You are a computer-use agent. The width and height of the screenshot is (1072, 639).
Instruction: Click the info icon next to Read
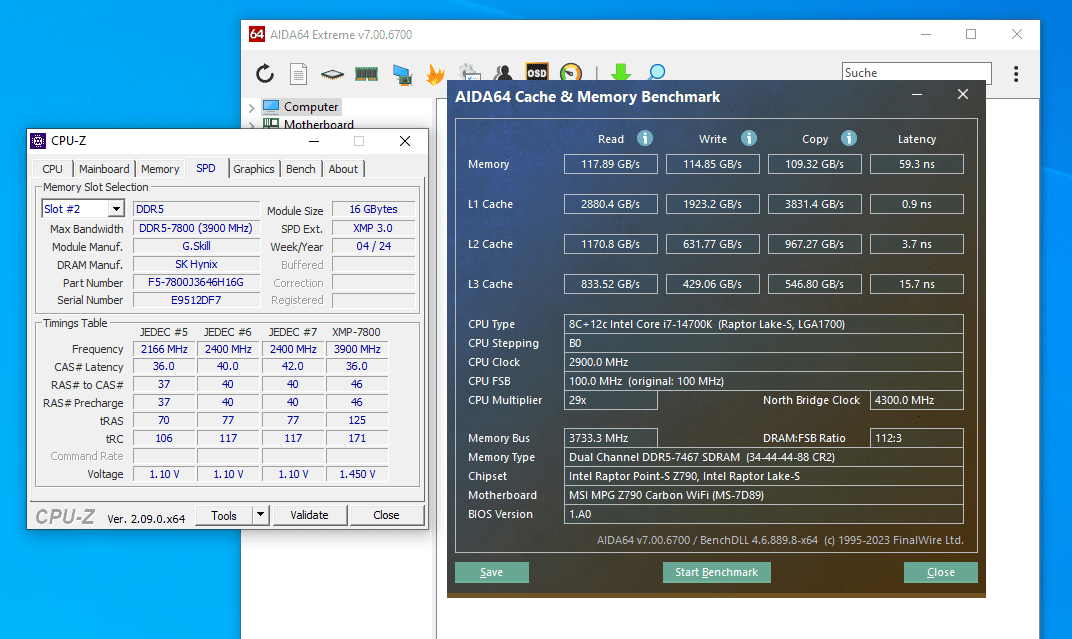coord(645,138)
